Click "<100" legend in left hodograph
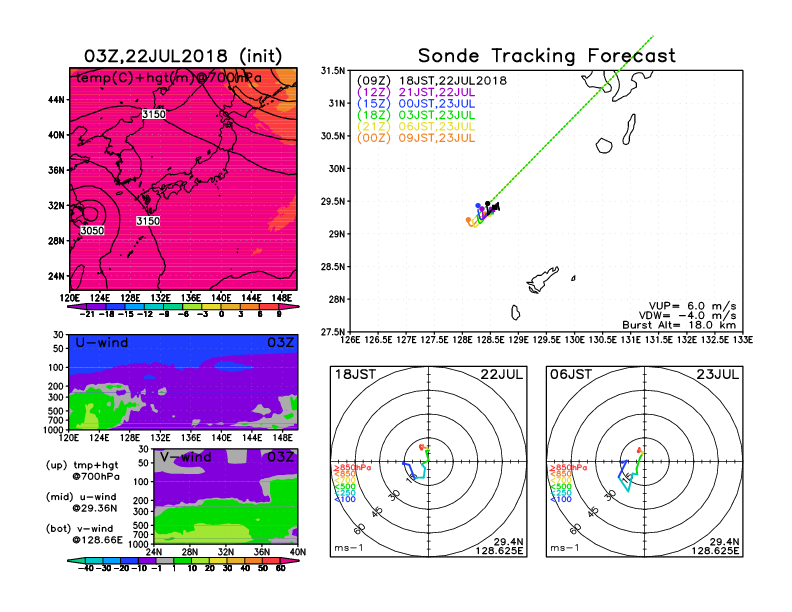Screen dimensions: 792x612 [x=344, y=499]
